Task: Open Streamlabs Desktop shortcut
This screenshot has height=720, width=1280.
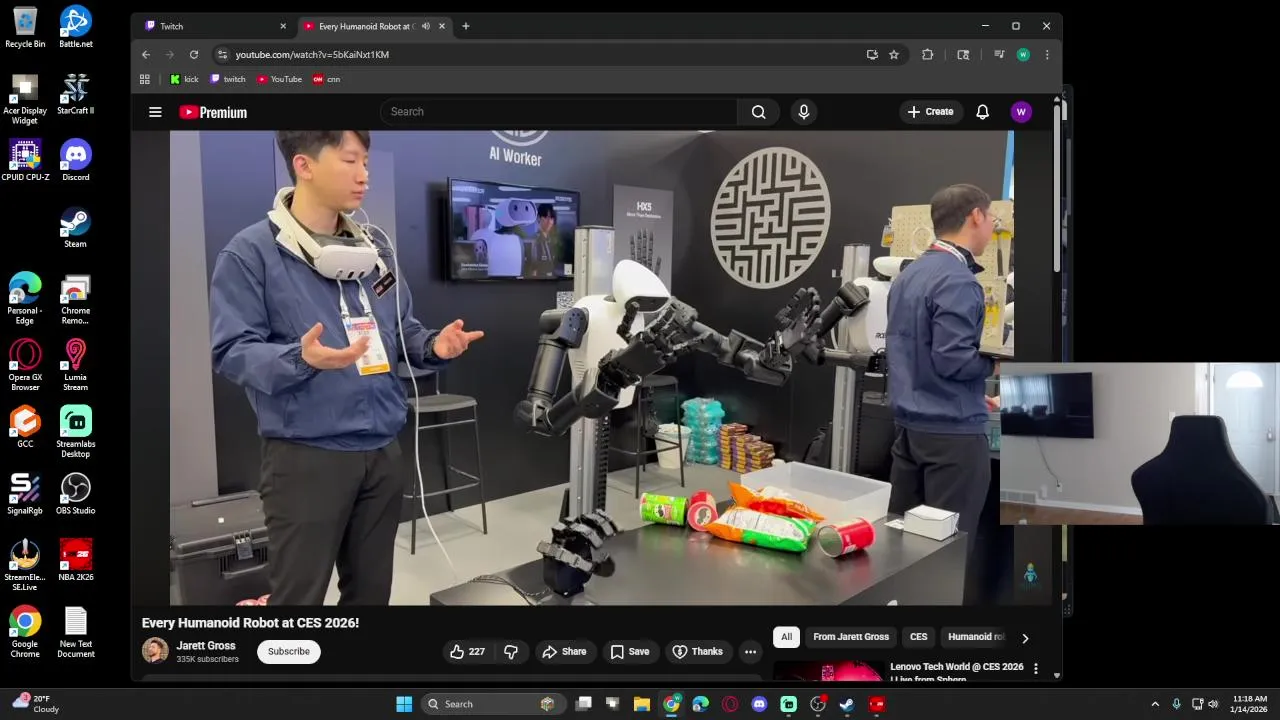Action: click(76, 432)
